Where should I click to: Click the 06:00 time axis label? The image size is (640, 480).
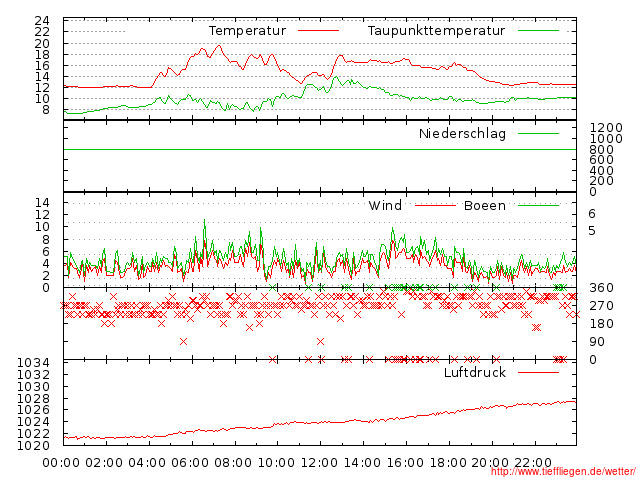point(190,462)
